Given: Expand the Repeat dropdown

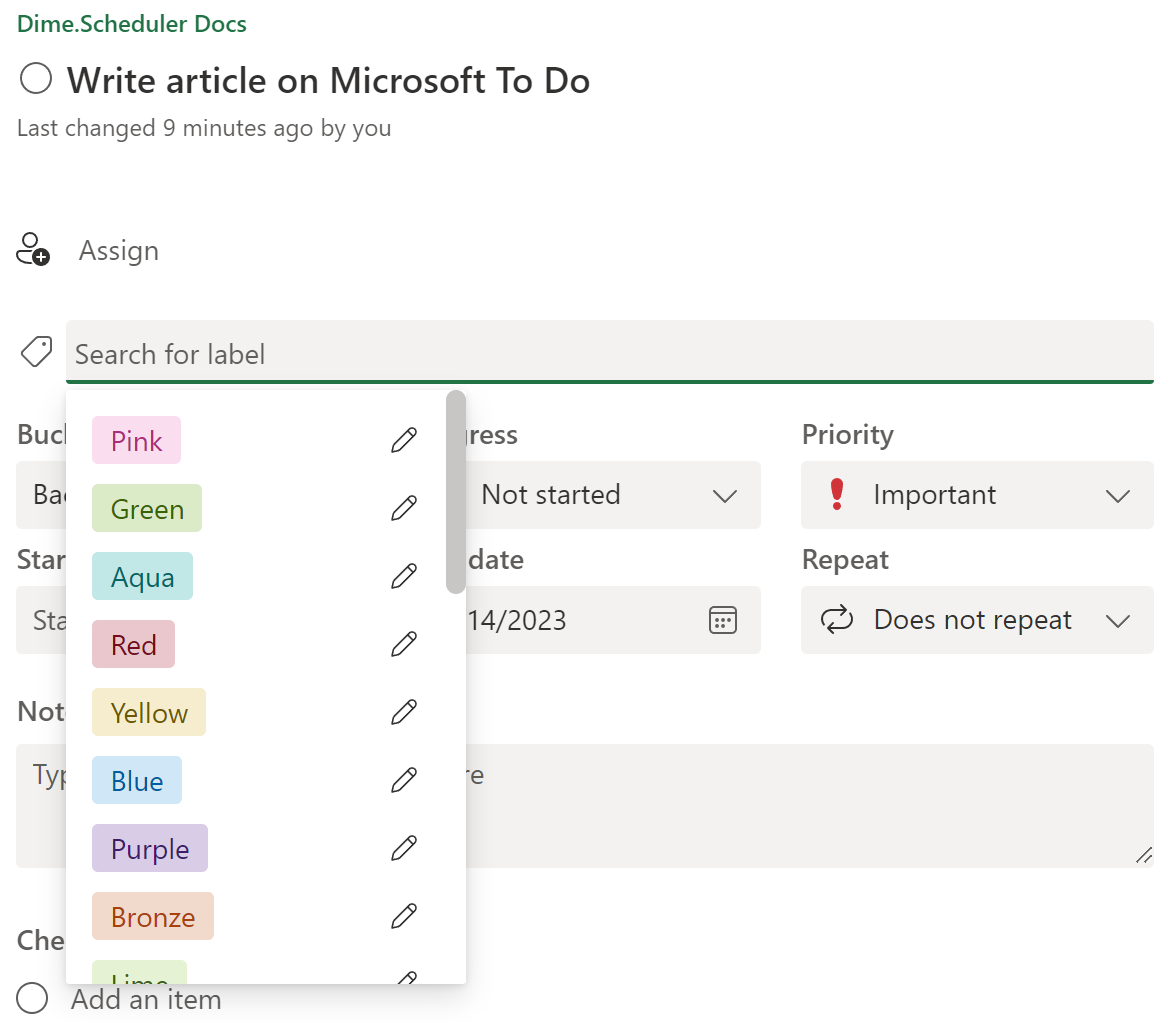Looking at the screenshot, I should tap(976, 620).
